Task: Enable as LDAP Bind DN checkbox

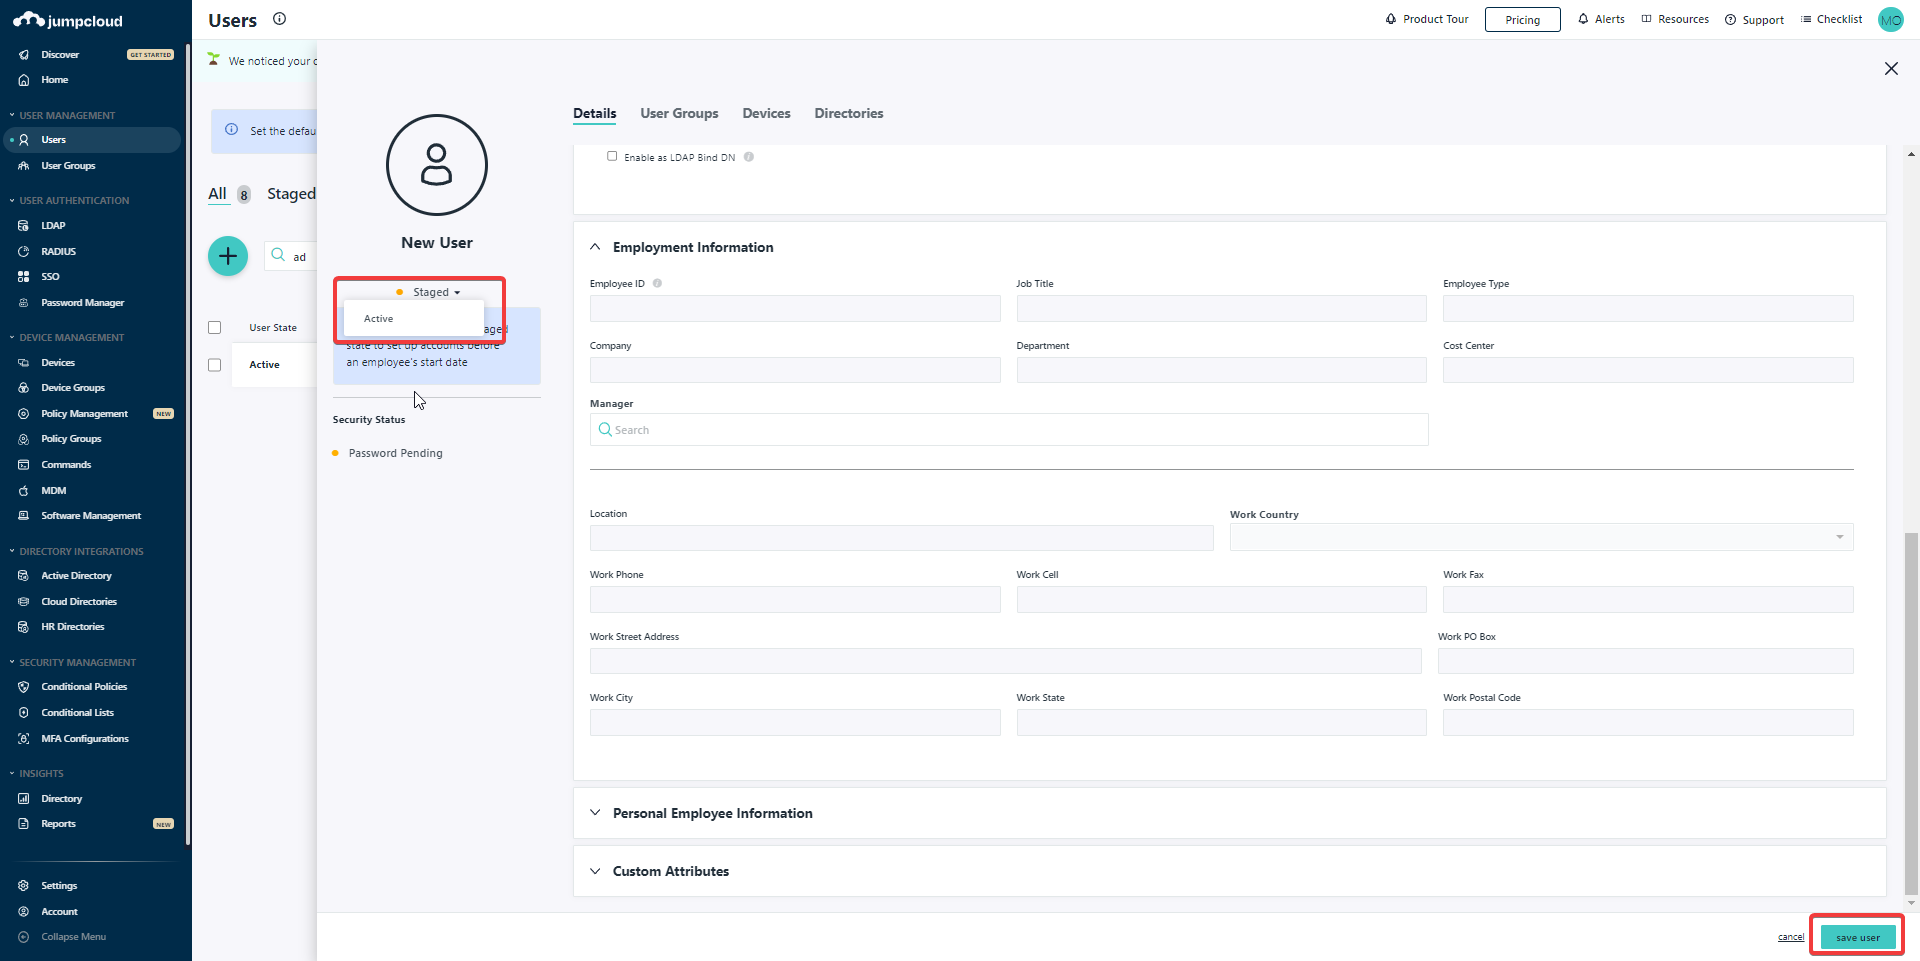Action: pyautogui.click(x=612, y=156)
